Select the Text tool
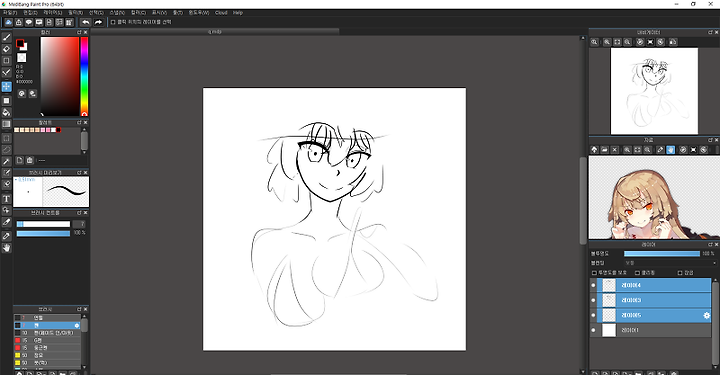This screenshot has height=375, width=720. click(x=6, y=199)
